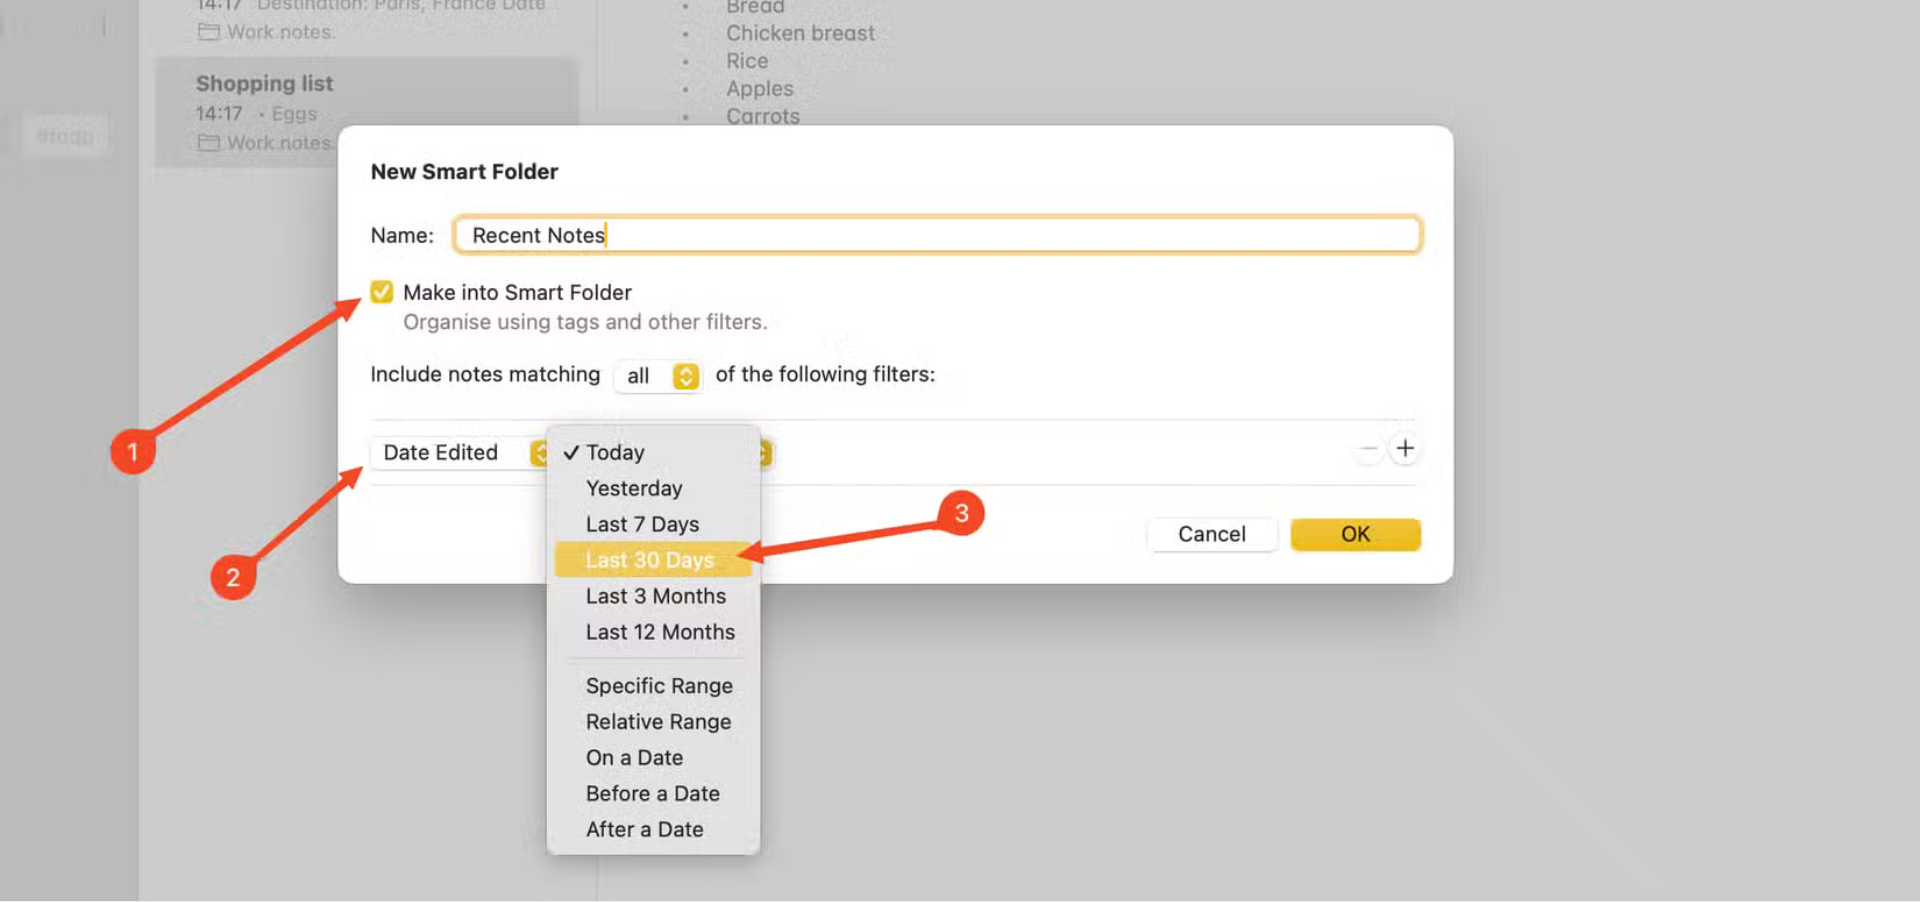This screenshot has height=902, width=1920.
Task: Click the minus icon to remove filter
Action: pyautogui.click(x=1367, y=449)
